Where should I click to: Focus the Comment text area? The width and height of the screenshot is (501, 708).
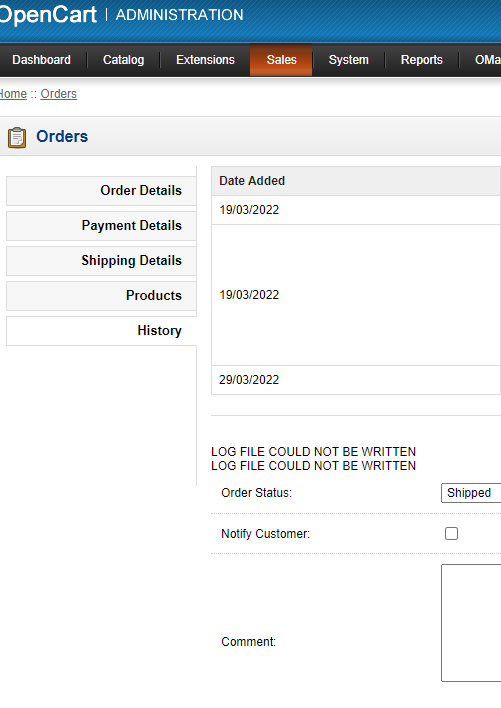(471, 623)
